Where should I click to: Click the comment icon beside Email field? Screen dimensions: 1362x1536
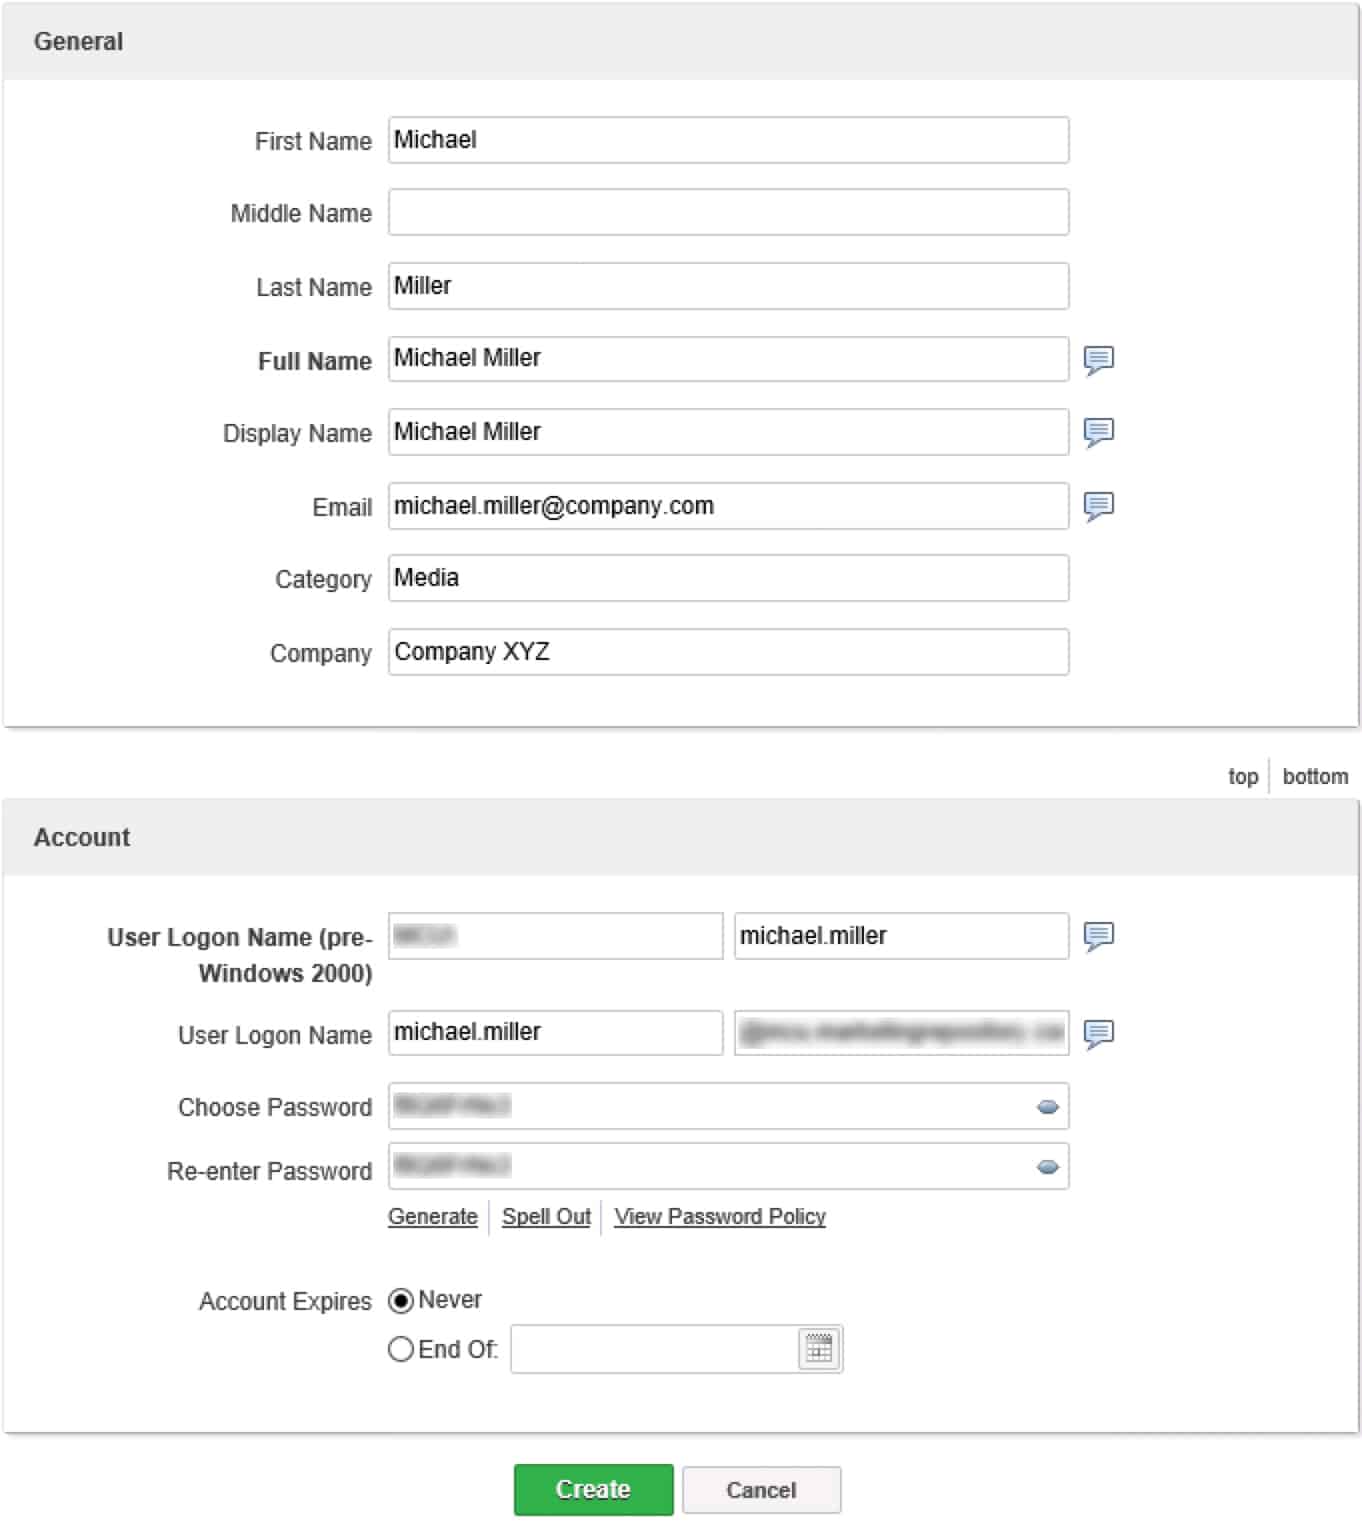coord(1098,506)
